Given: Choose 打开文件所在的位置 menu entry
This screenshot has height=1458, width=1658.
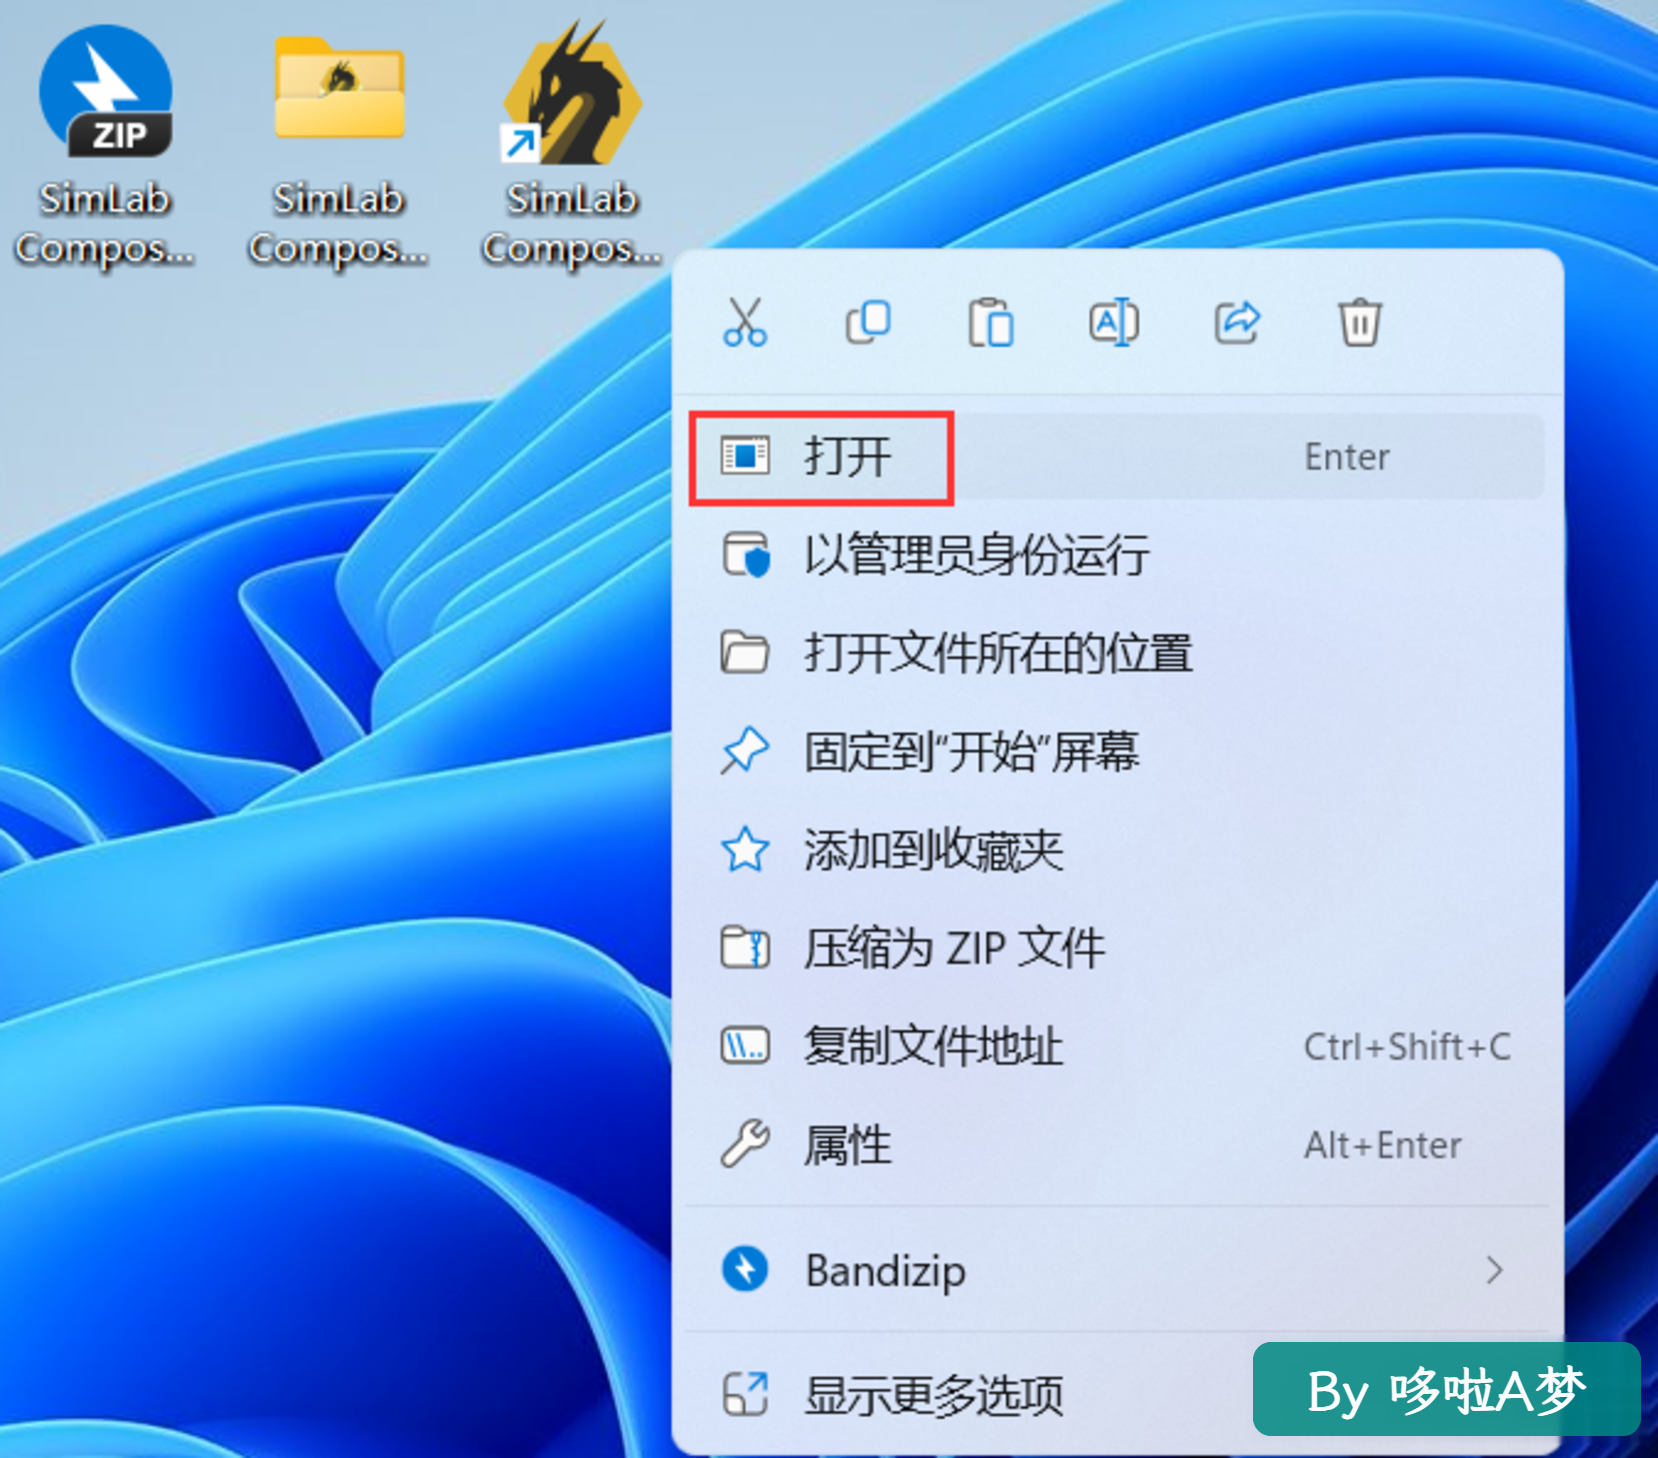Looking at the screenshot, I should point(1116,653).
